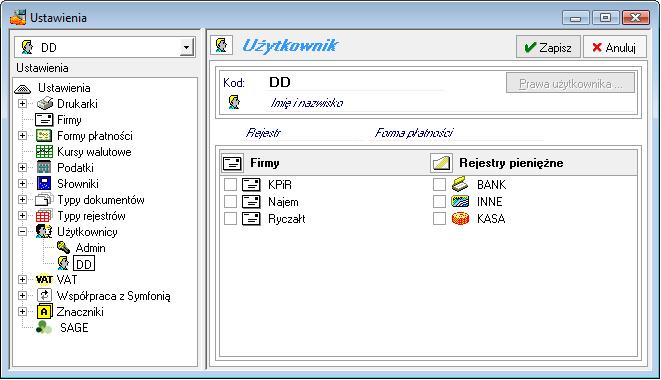Click the INNE register icon
Screen dimensions: 661x380
point(460,201)
